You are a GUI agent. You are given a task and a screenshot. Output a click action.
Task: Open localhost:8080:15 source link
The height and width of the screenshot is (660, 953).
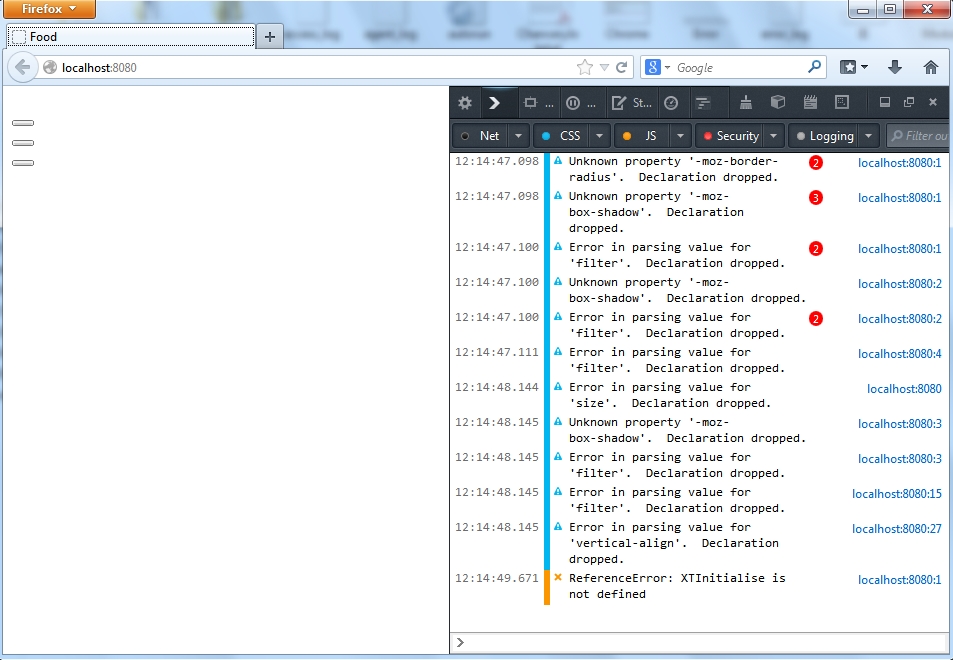[896, 493]
